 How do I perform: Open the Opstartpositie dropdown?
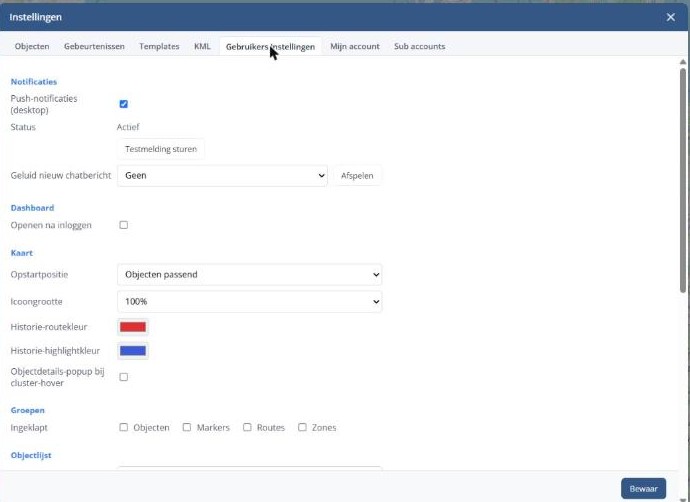pos(250,275)
